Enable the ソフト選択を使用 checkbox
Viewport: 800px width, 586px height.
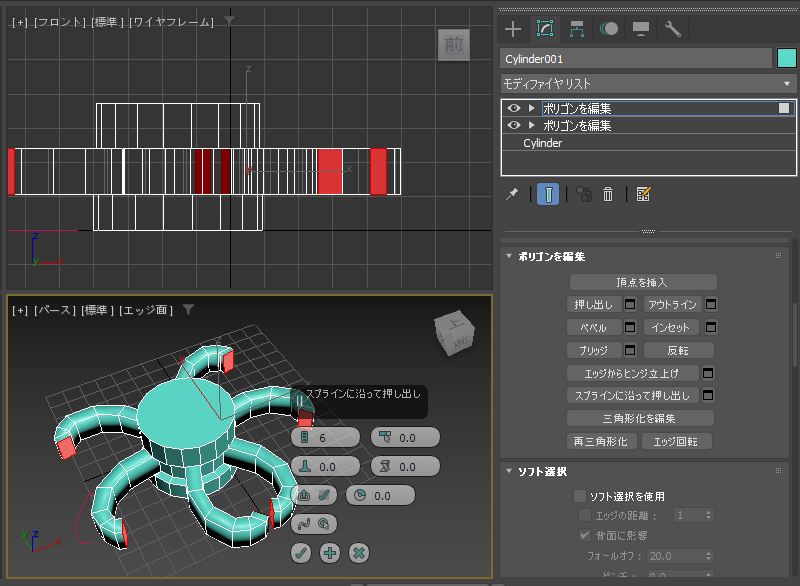580,496
